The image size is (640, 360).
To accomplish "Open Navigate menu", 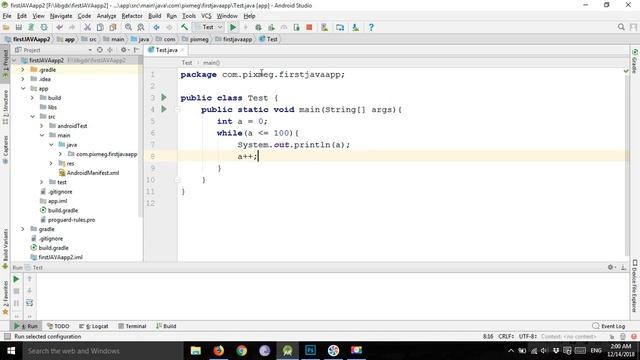I will [x=61, y=16].
